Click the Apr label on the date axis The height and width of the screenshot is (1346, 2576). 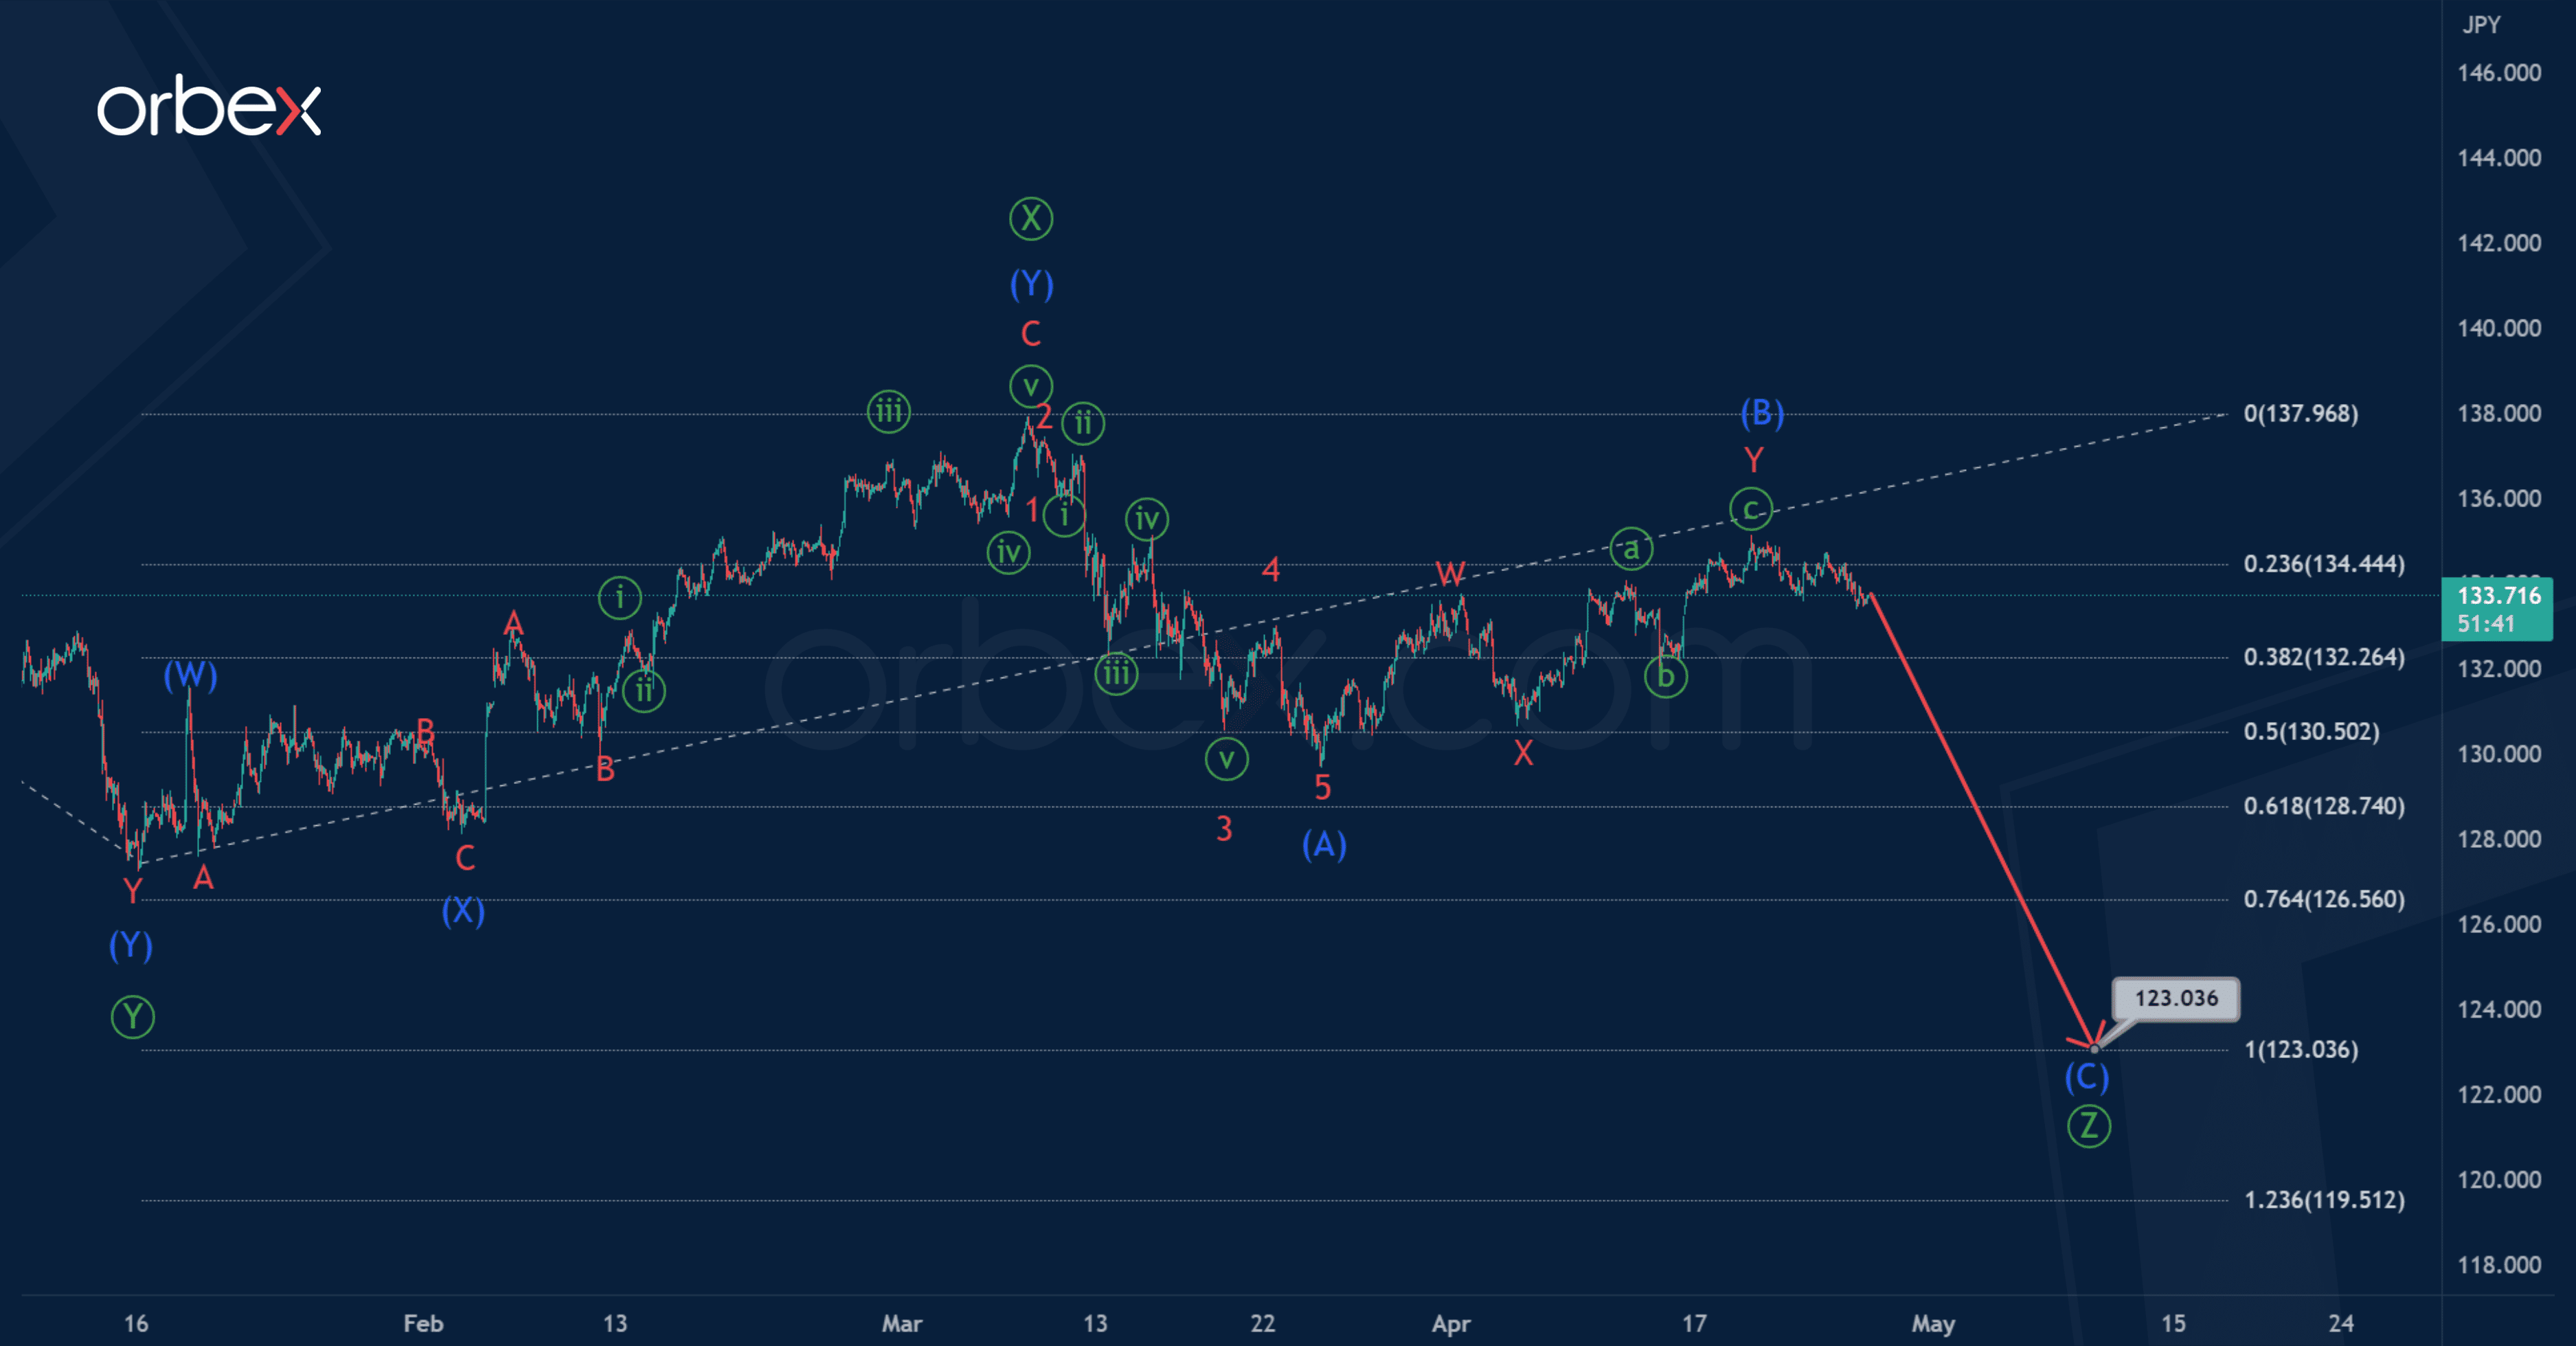coord(1451,1324)
